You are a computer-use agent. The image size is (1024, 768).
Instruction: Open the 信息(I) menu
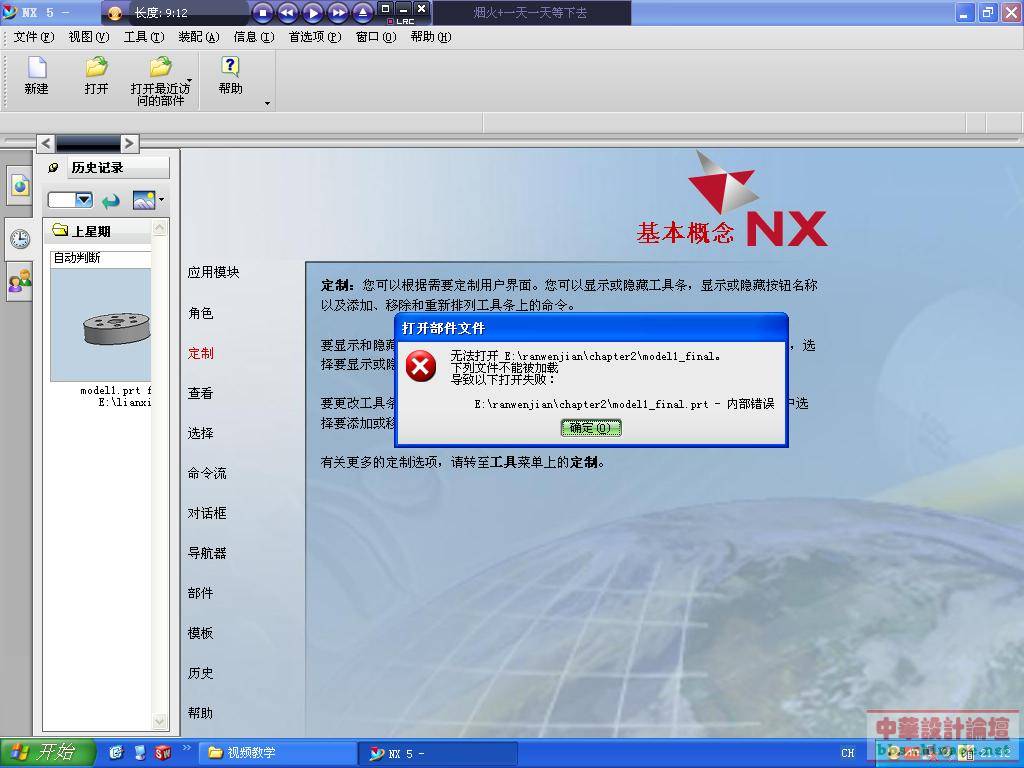[x=253, y=37]
